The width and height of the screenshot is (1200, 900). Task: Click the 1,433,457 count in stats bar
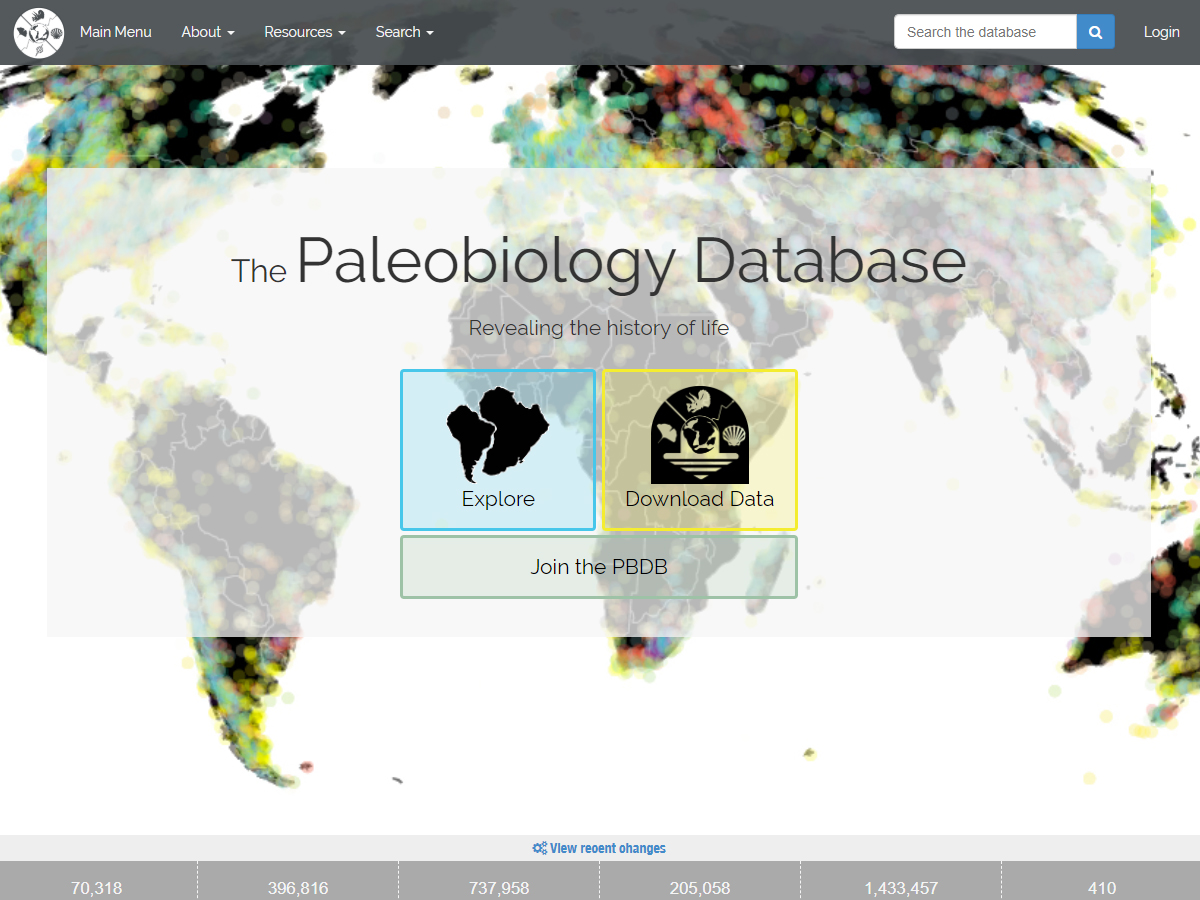[x=901, y=887]
